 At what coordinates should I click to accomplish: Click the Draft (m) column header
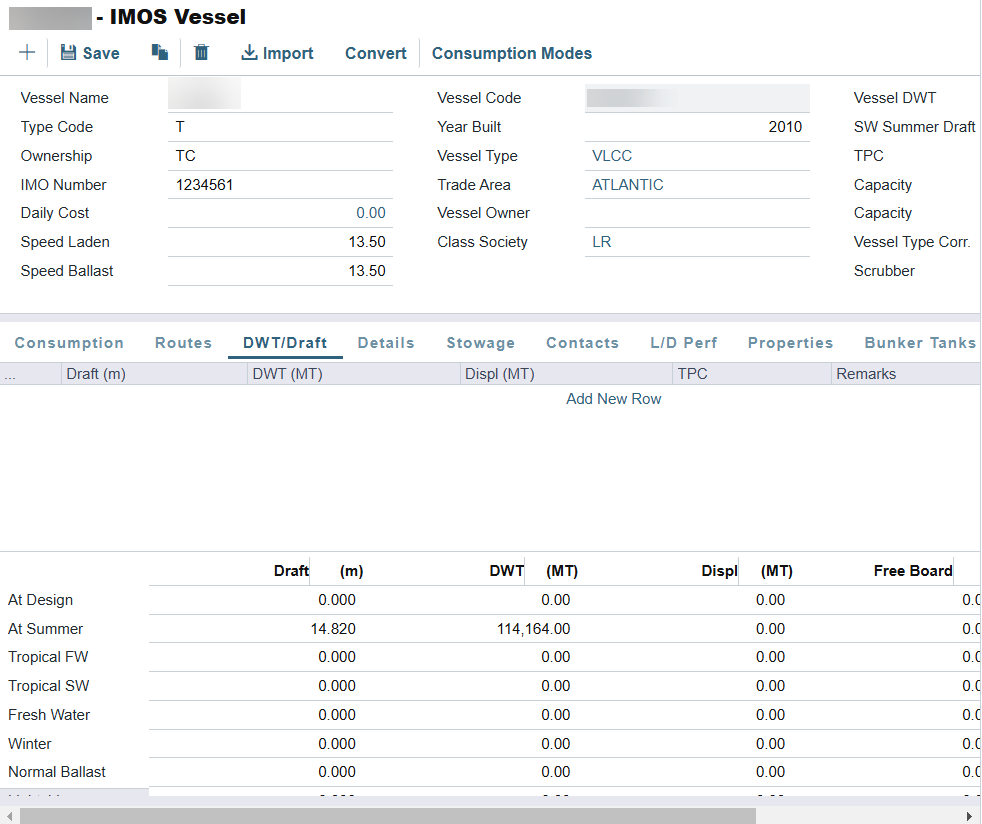[x=152, y=374]
